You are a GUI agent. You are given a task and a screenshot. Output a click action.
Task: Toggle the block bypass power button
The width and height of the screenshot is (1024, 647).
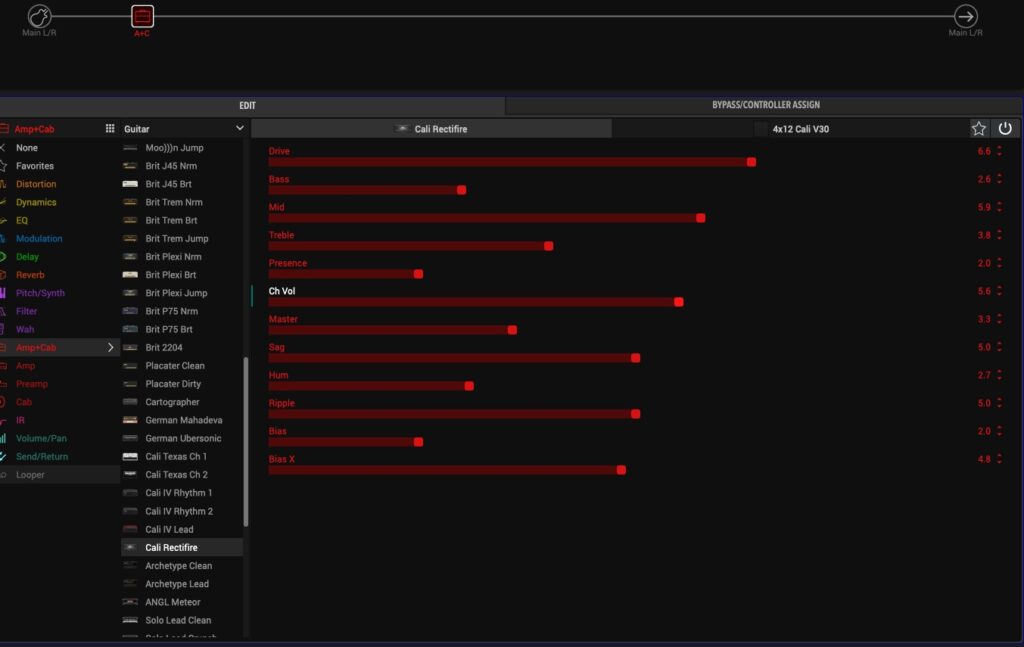[1005, 129]
